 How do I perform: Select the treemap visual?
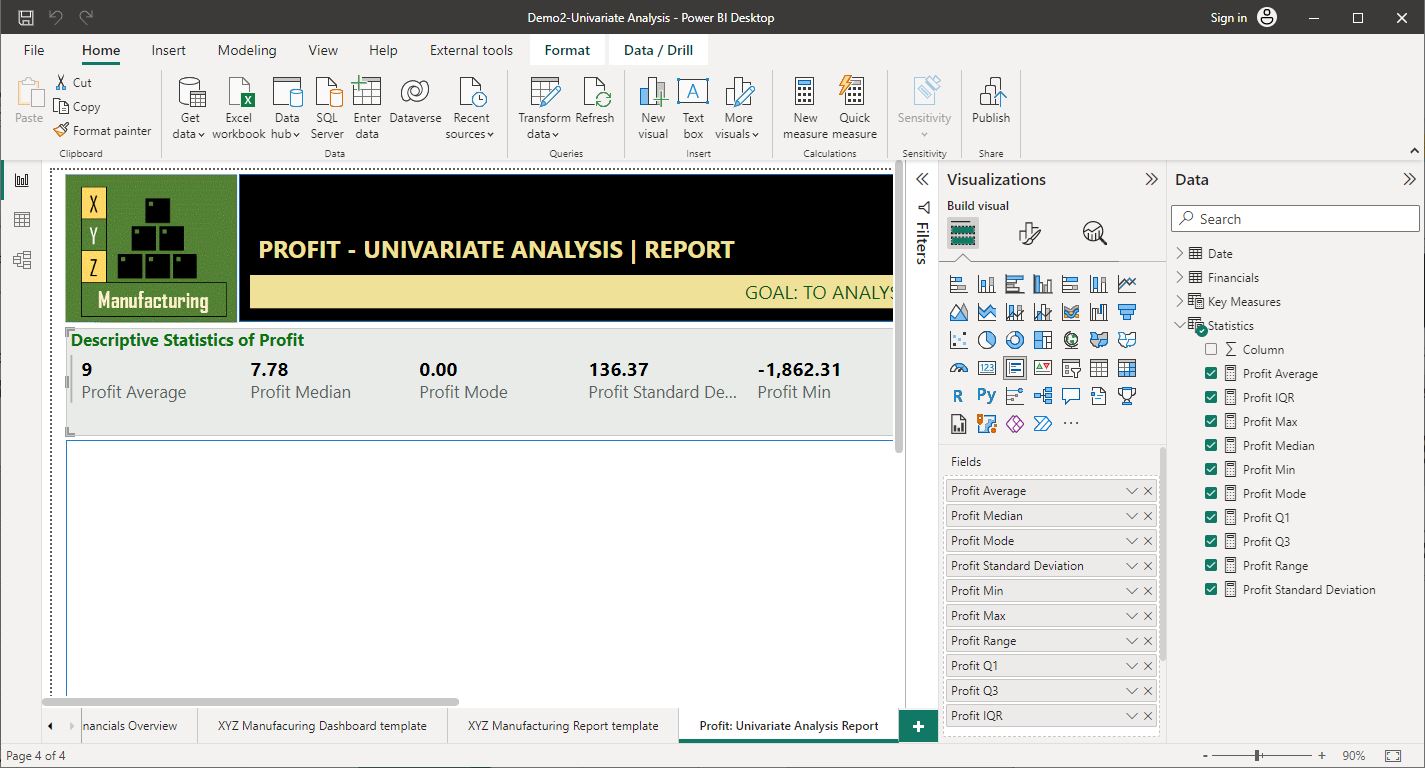[x=1042, y=340]
